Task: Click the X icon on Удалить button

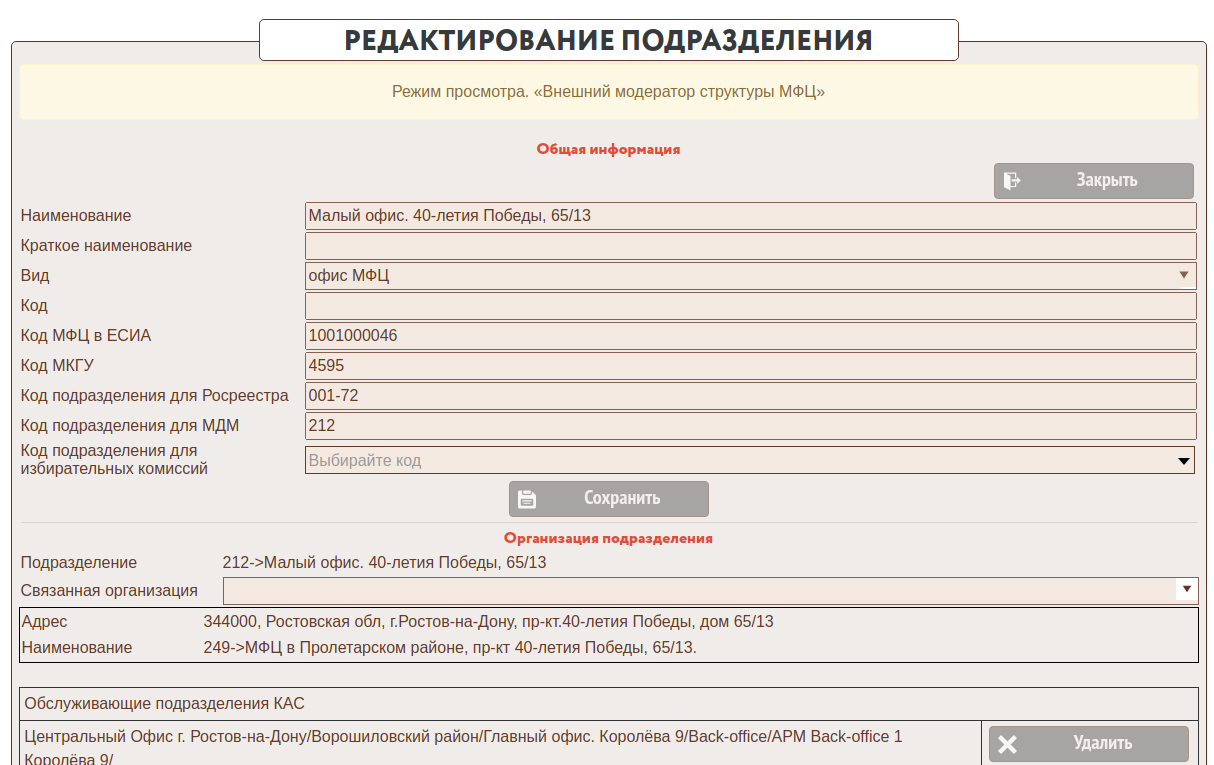Action: pyautogui.click(x=1007, y=744)
